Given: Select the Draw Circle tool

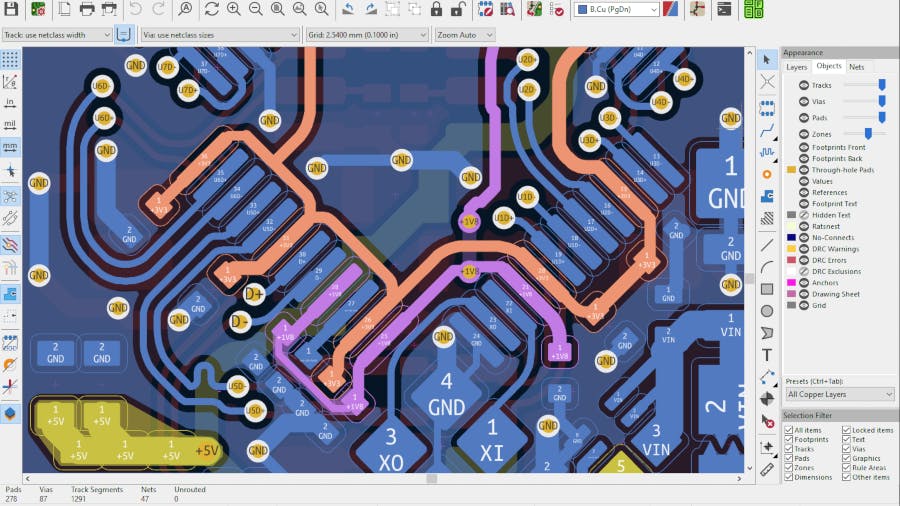Looking at the screenshot, I should click(767, 311).
